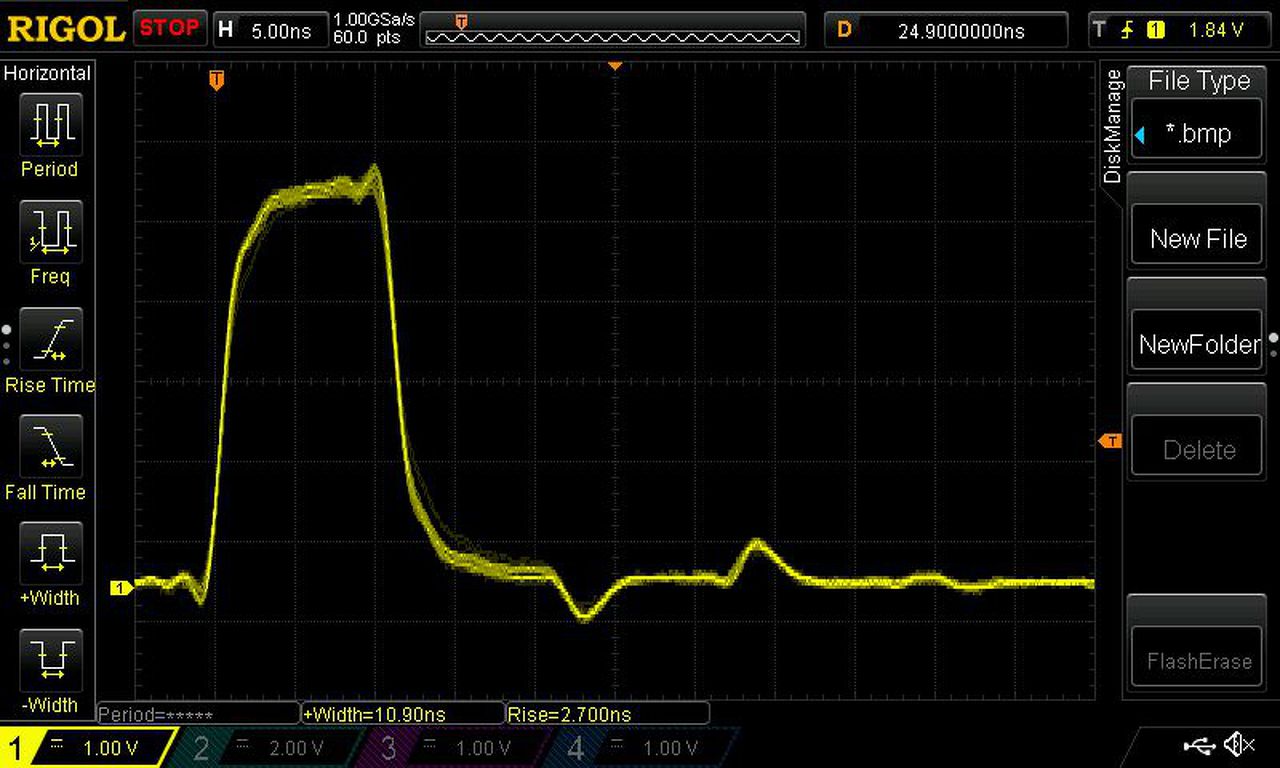Click the NewFolder button

click(x=1198, y=345)
